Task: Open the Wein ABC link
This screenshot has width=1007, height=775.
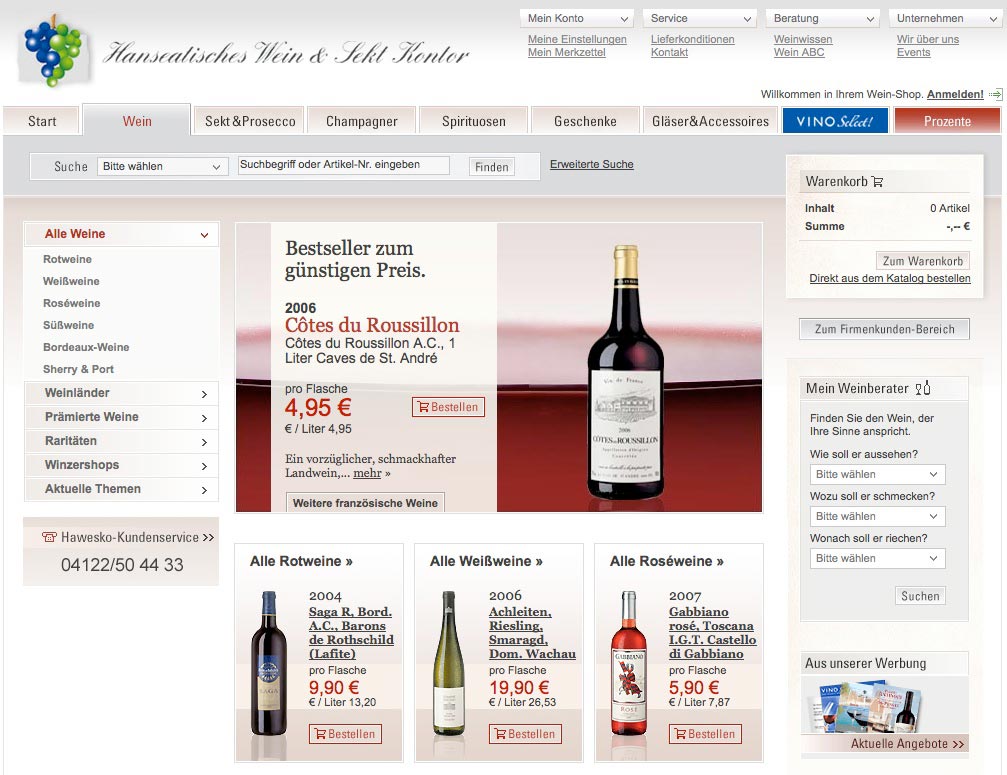Action: pos(799,53)
